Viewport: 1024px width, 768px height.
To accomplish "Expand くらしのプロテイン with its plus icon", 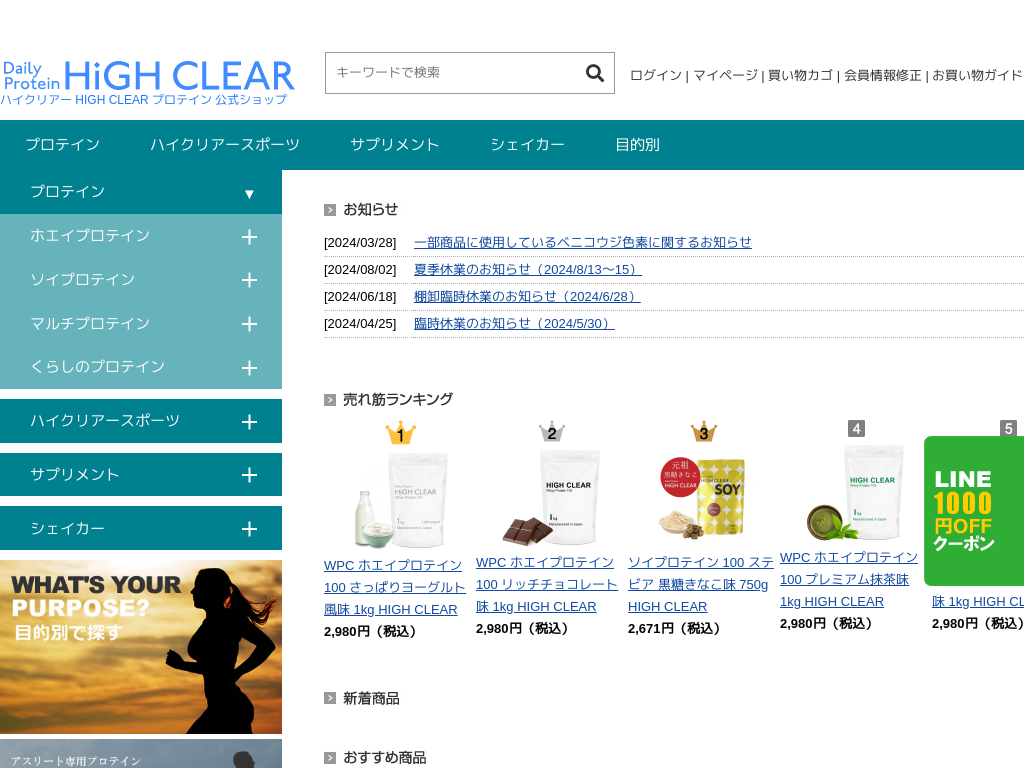I will [249, 368].
